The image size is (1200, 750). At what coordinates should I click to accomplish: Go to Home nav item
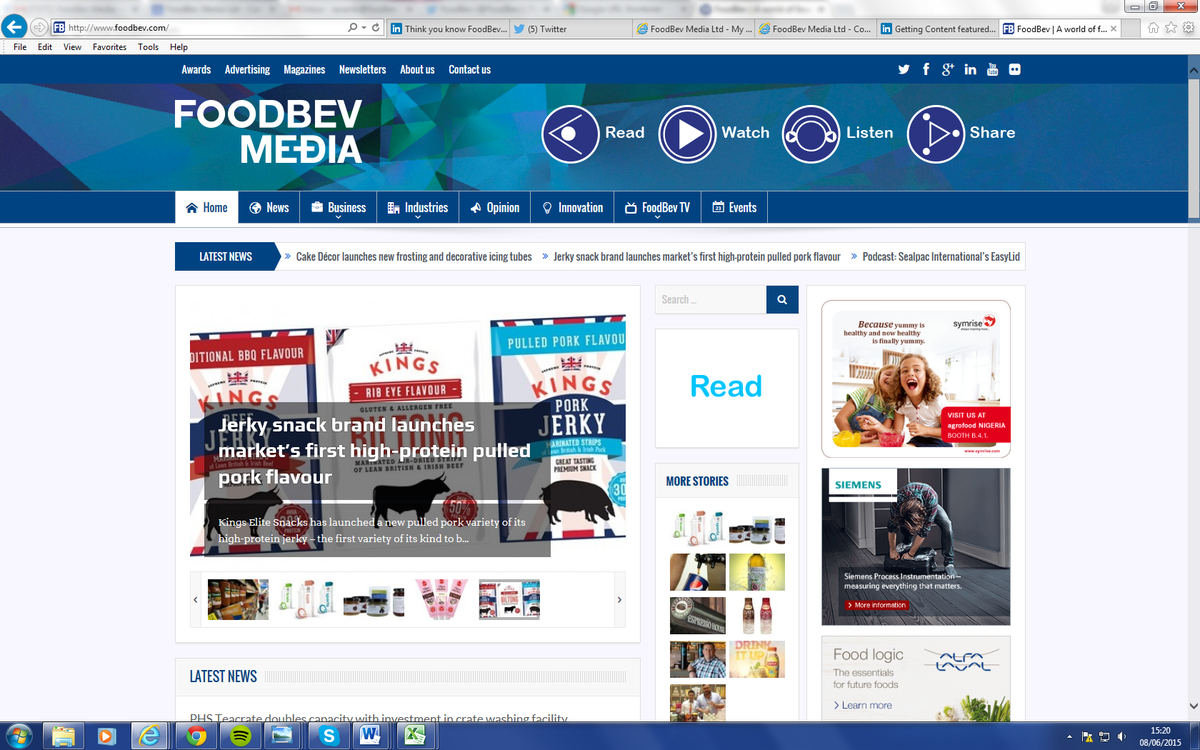tap(207, 207)
